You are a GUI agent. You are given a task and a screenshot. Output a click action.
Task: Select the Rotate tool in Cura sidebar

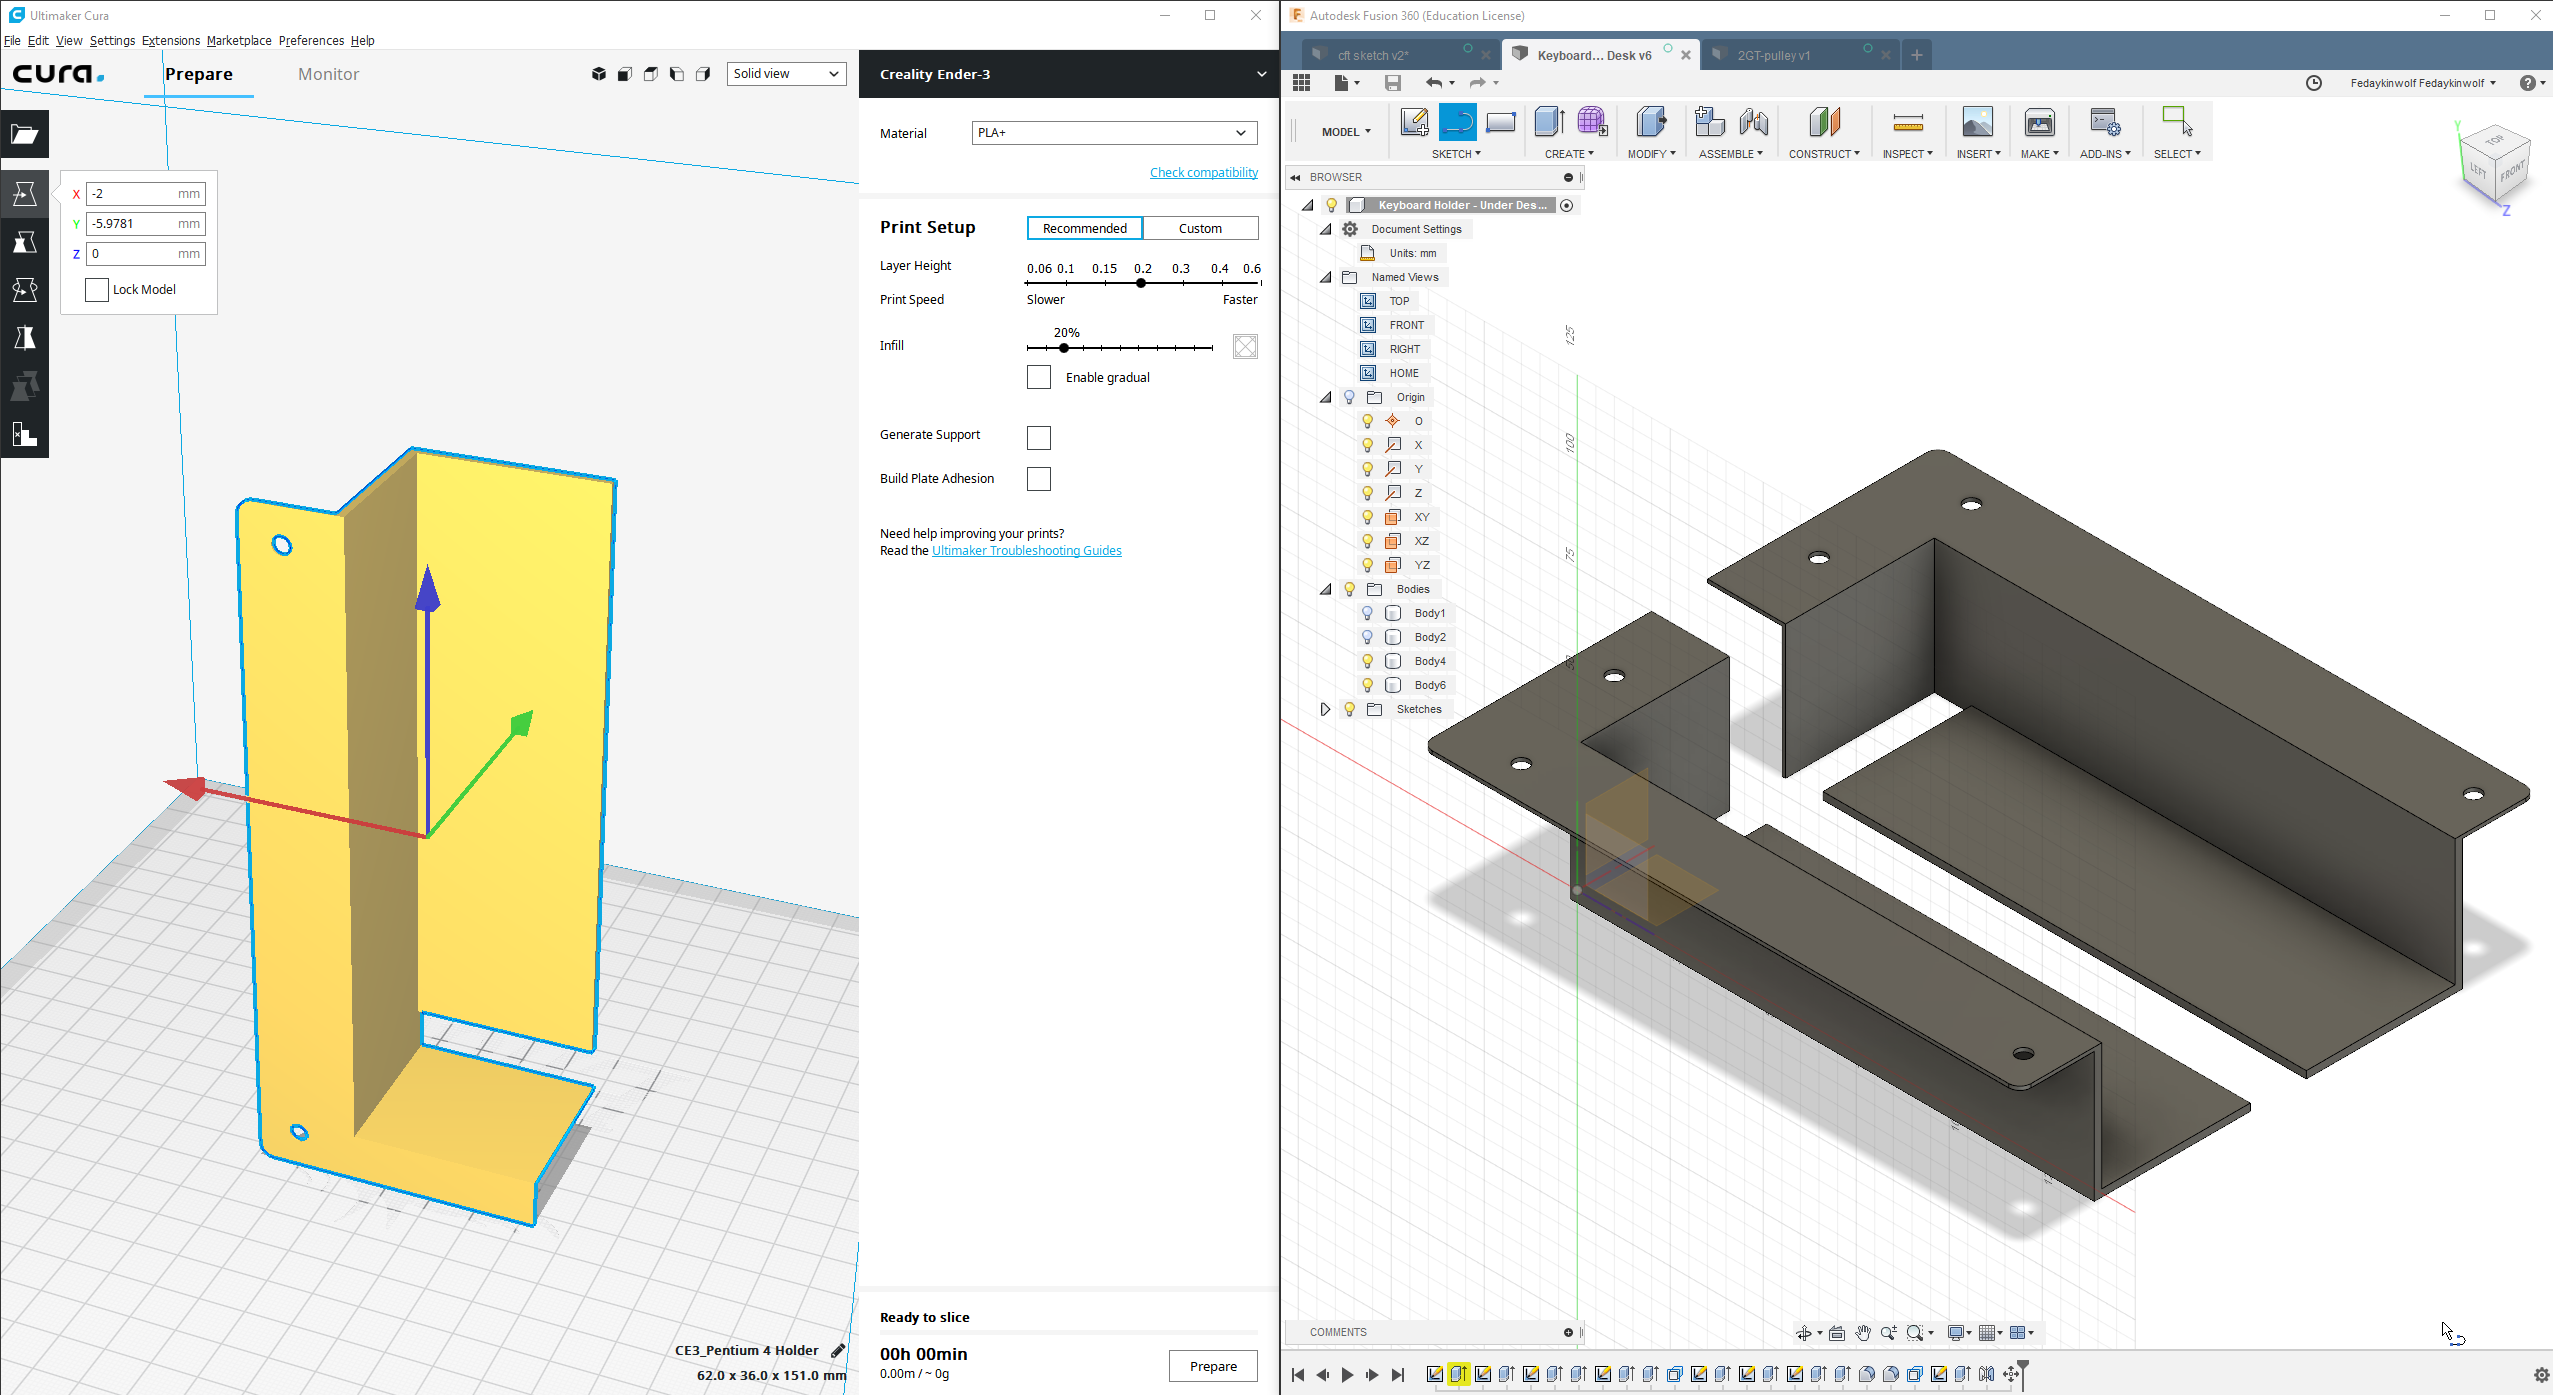(25, 290)
